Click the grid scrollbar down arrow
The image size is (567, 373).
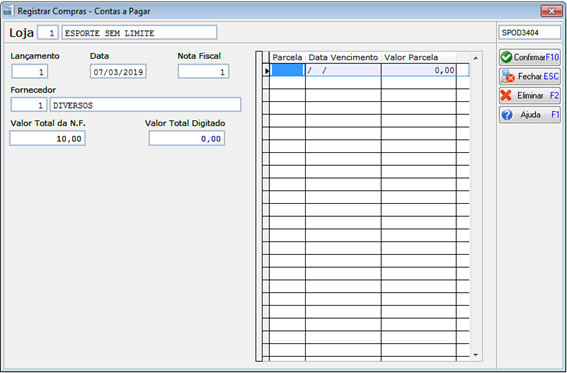click(476, 355)
